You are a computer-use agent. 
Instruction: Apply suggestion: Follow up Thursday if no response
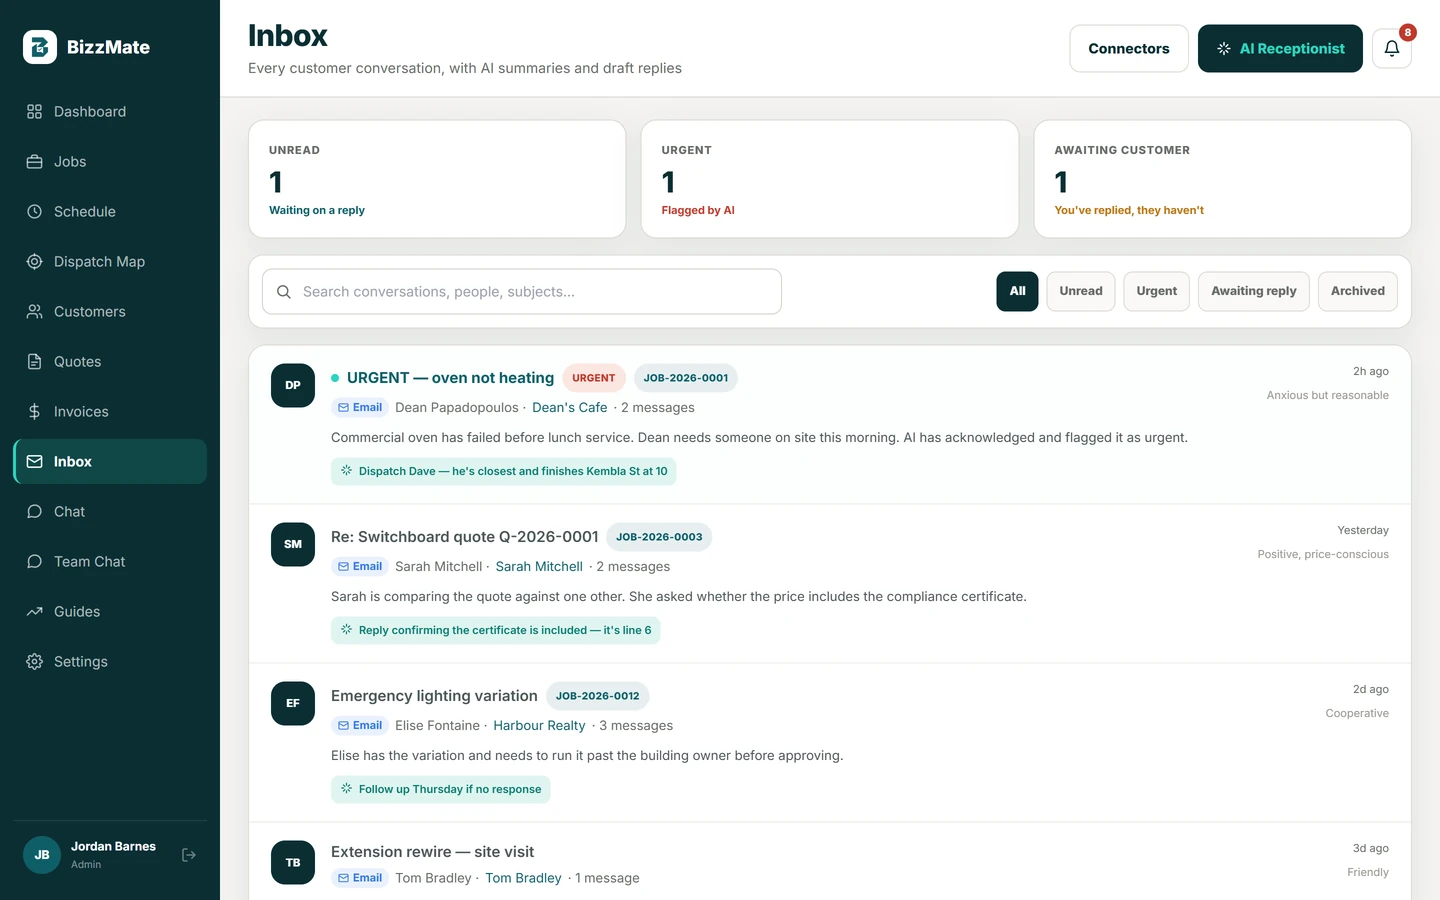pos(441,789)
